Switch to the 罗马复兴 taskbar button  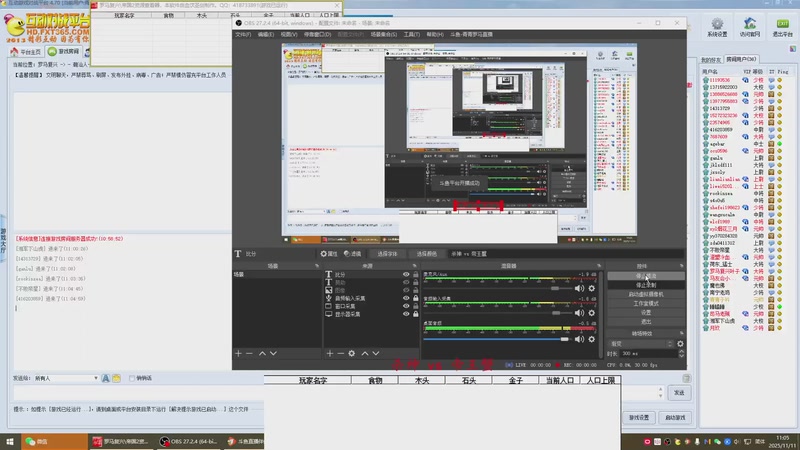122,441
